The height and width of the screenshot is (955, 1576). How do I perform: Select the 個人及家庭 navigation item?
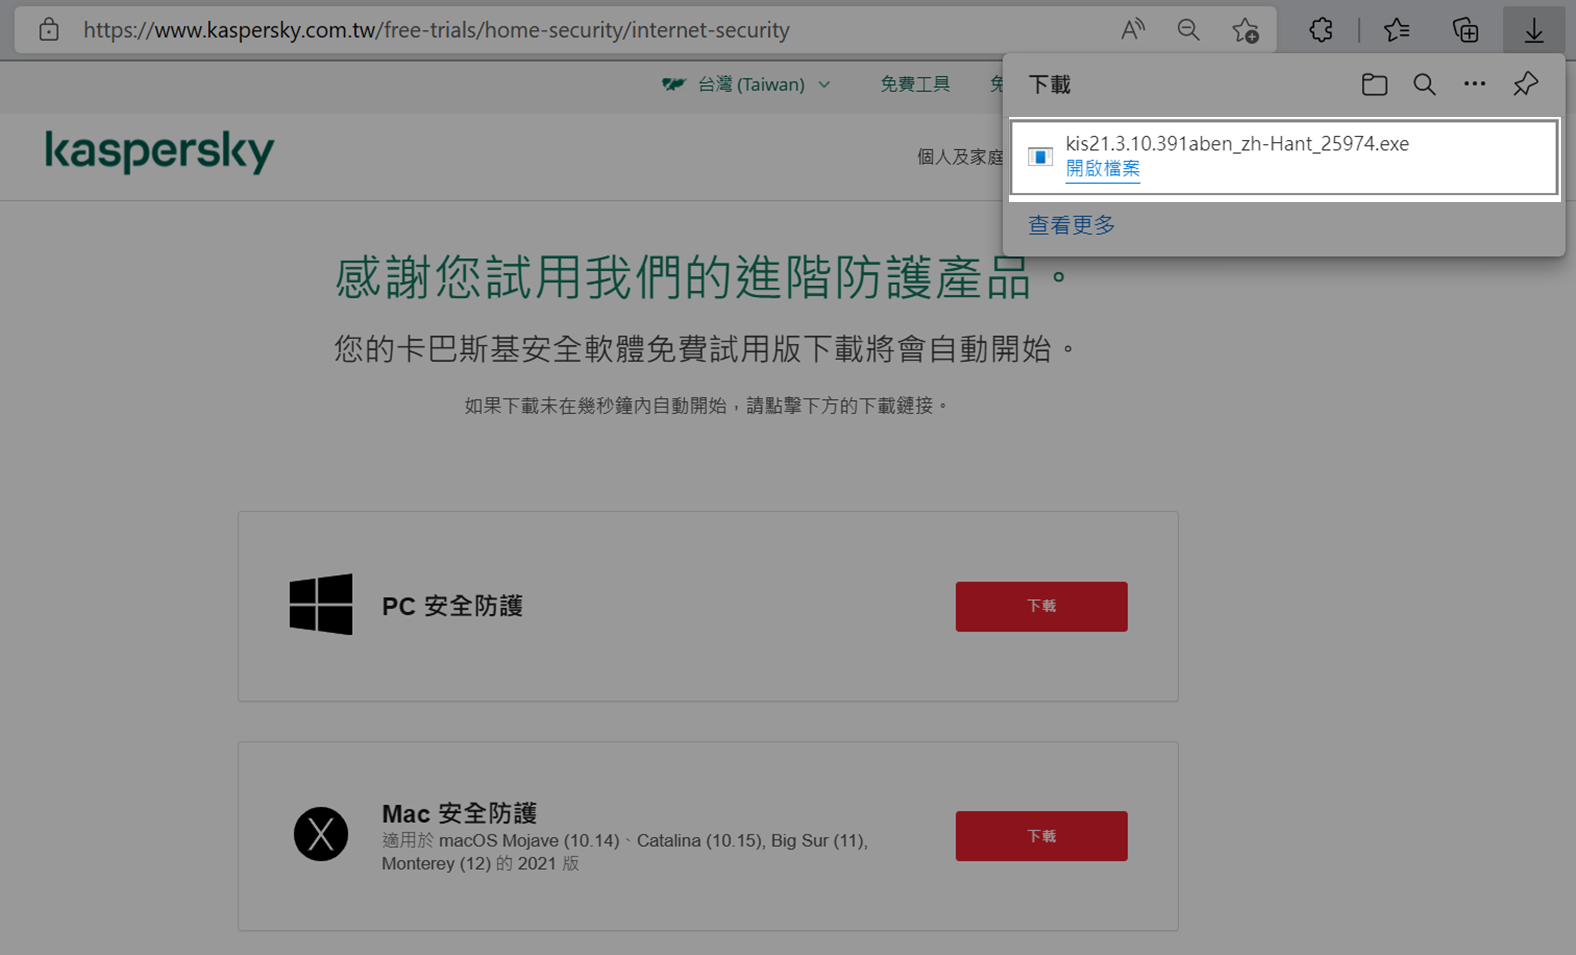960,157
